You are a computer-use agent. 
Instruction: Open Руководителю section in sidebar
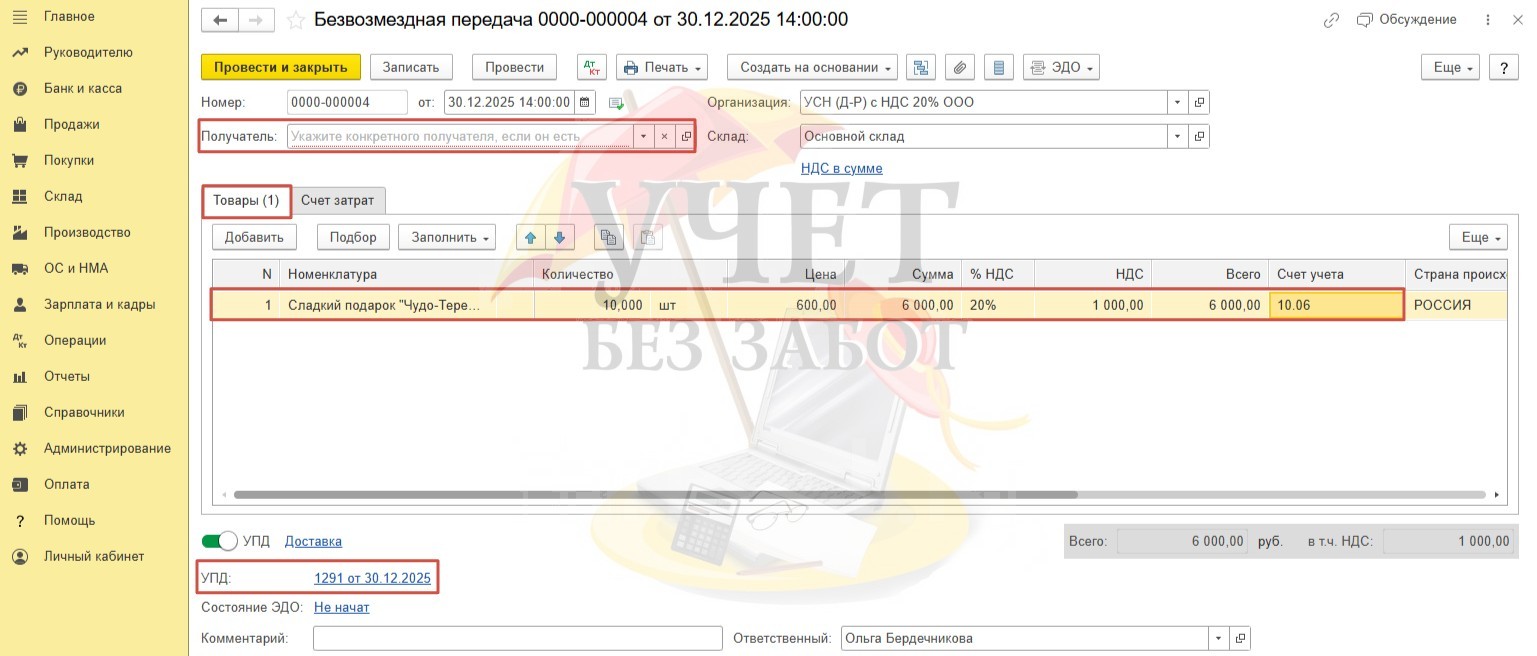coord(88,52)
